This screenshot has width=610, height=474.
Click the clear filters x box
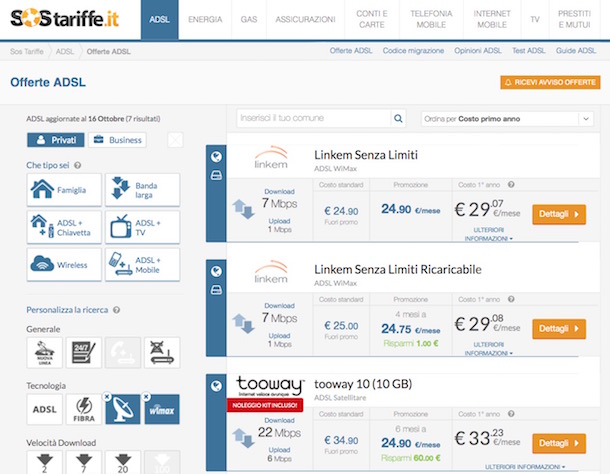click(175, 140)
